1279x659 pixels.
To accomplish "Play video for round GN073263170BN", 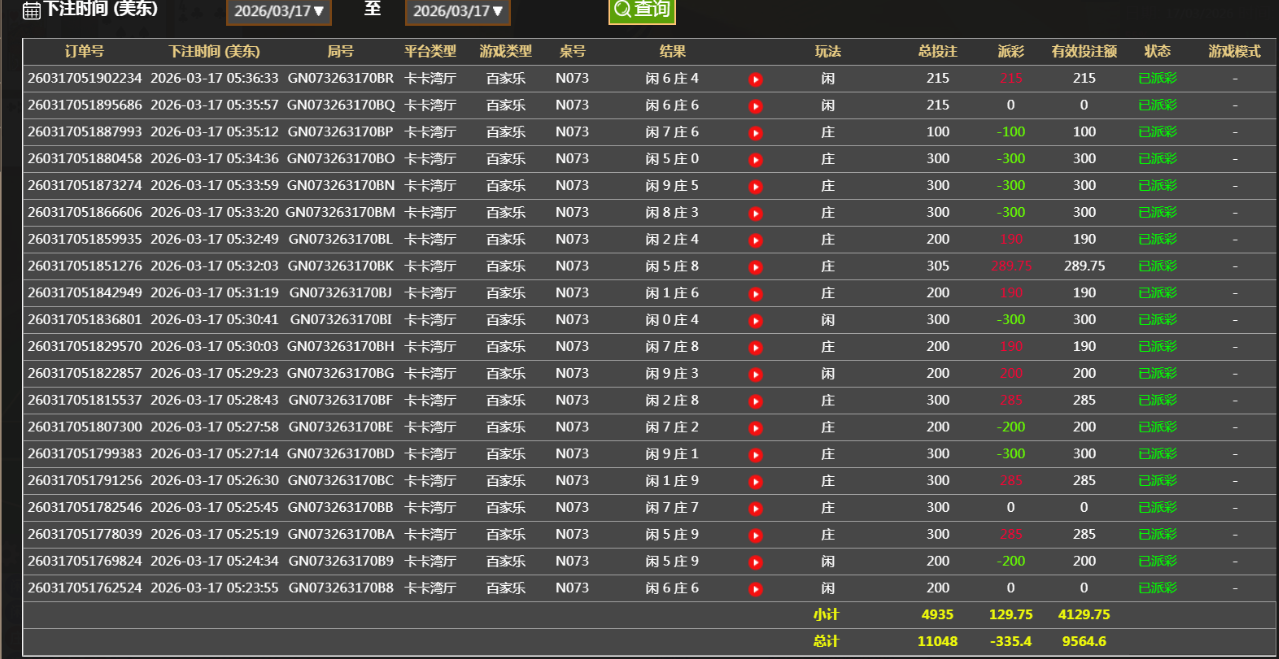I will click(x=756, y=186).
